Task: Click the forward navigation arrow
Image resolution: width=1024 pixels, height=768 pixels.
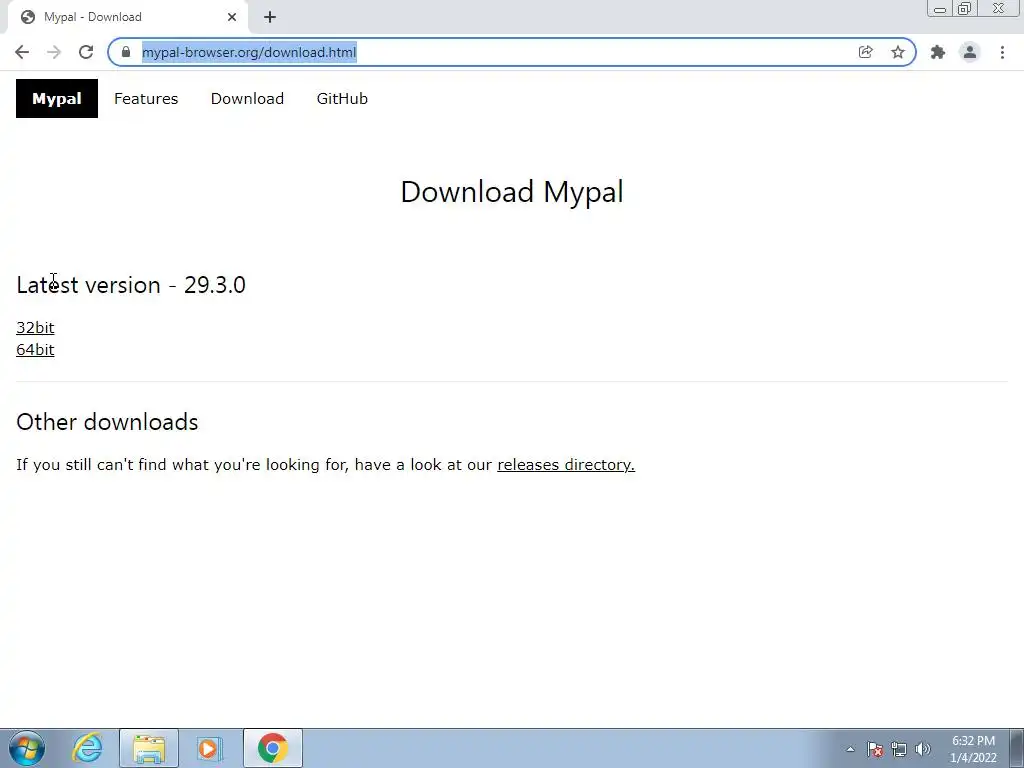Action: pyautogui.click(x=54, y=52)
